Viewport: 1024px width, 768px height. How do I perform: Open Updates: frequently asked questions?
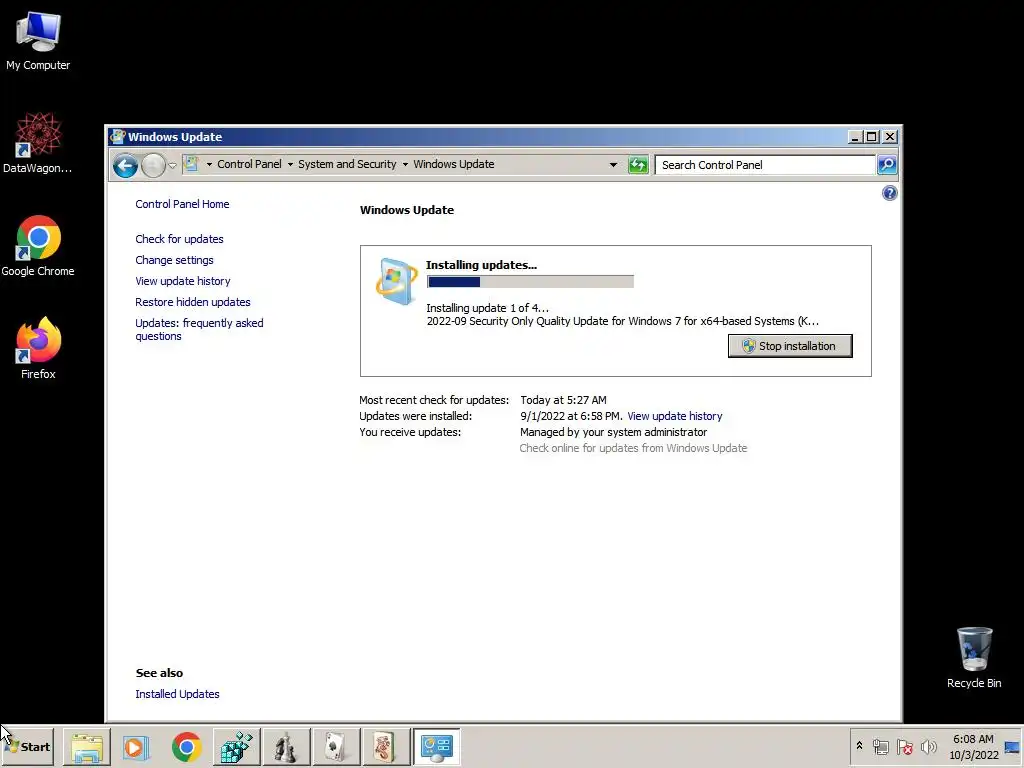199,330
